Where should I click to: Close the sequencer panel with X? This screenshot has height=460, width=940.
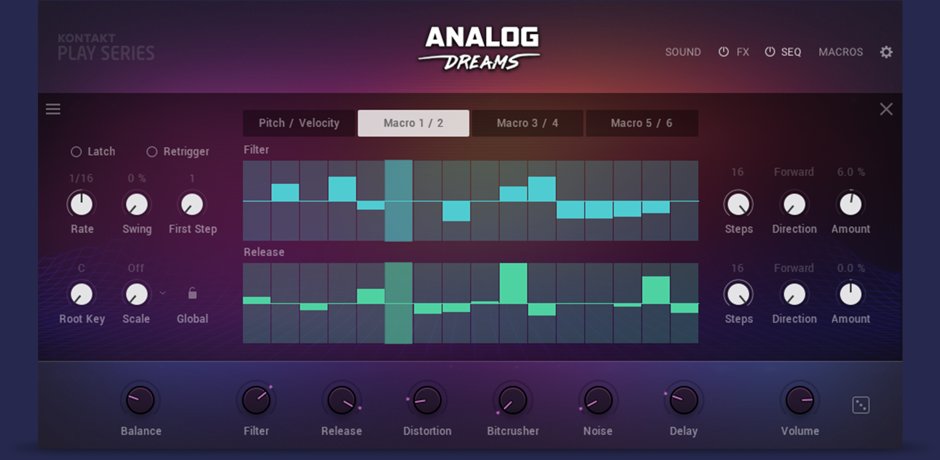click(886, 109)
